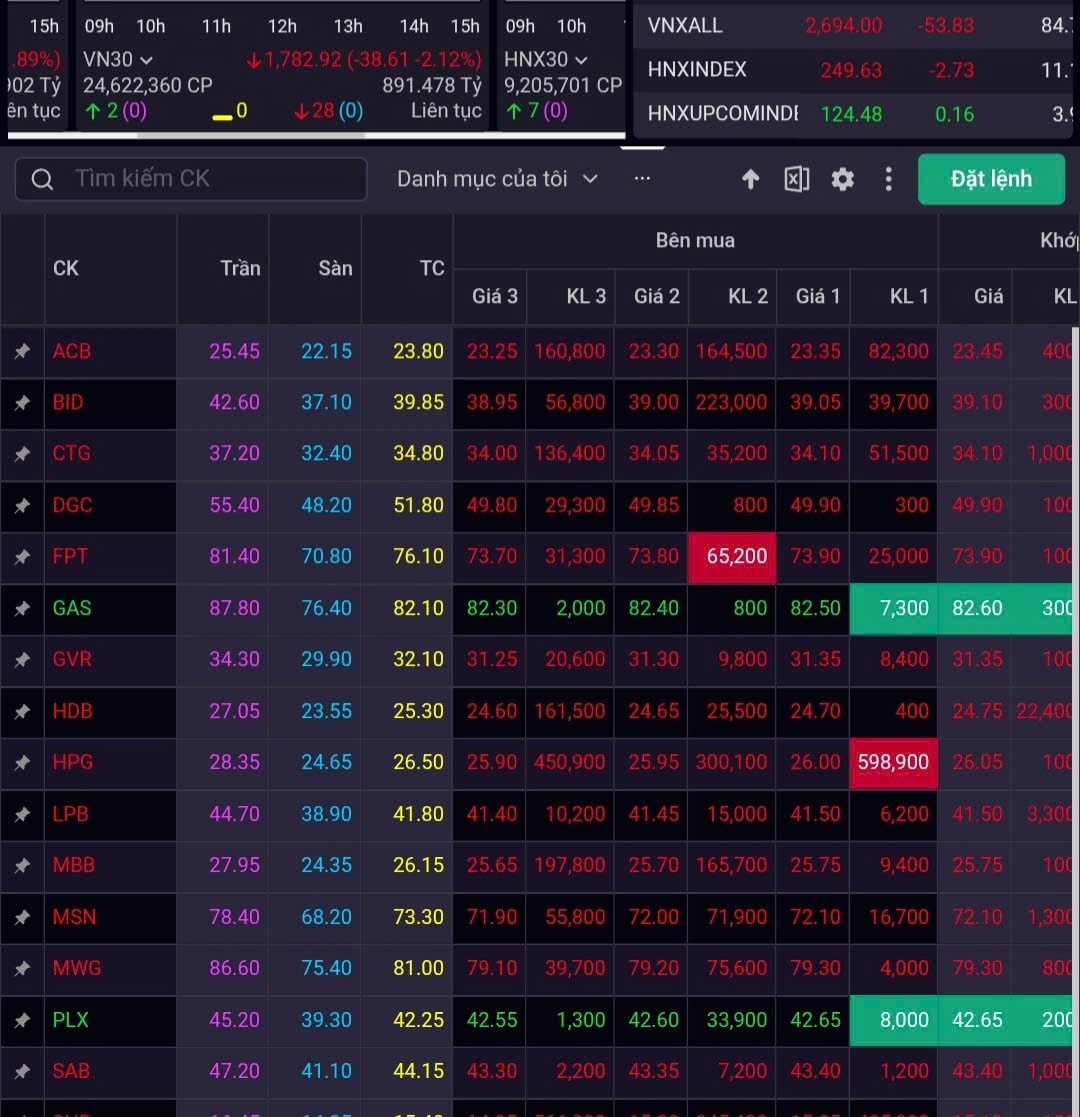Toggle the pin icon for ACB row
Screen dimensions: 1080x1117
(22, 351)
